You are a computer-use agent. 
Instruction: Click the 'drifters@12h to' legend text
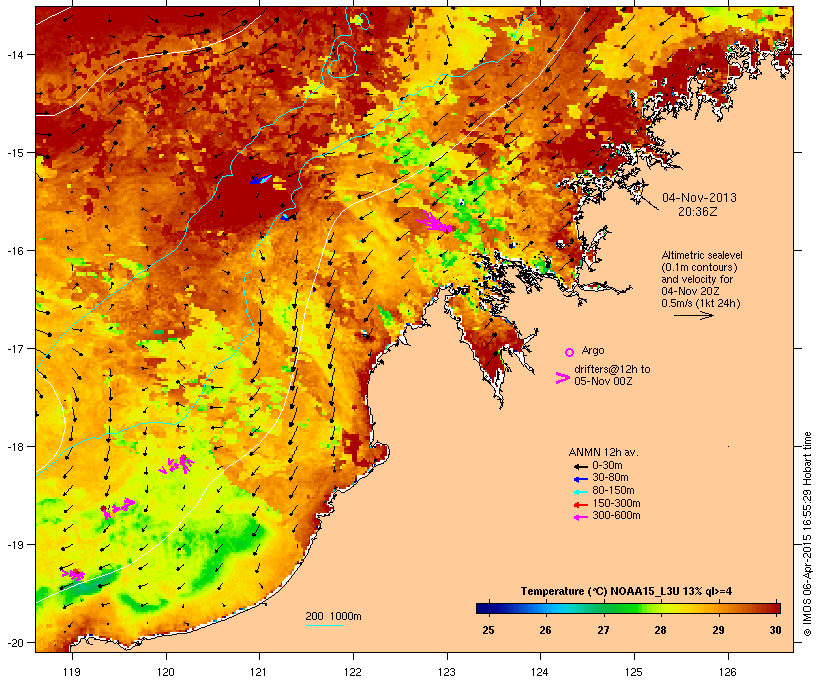click(612, 369)
